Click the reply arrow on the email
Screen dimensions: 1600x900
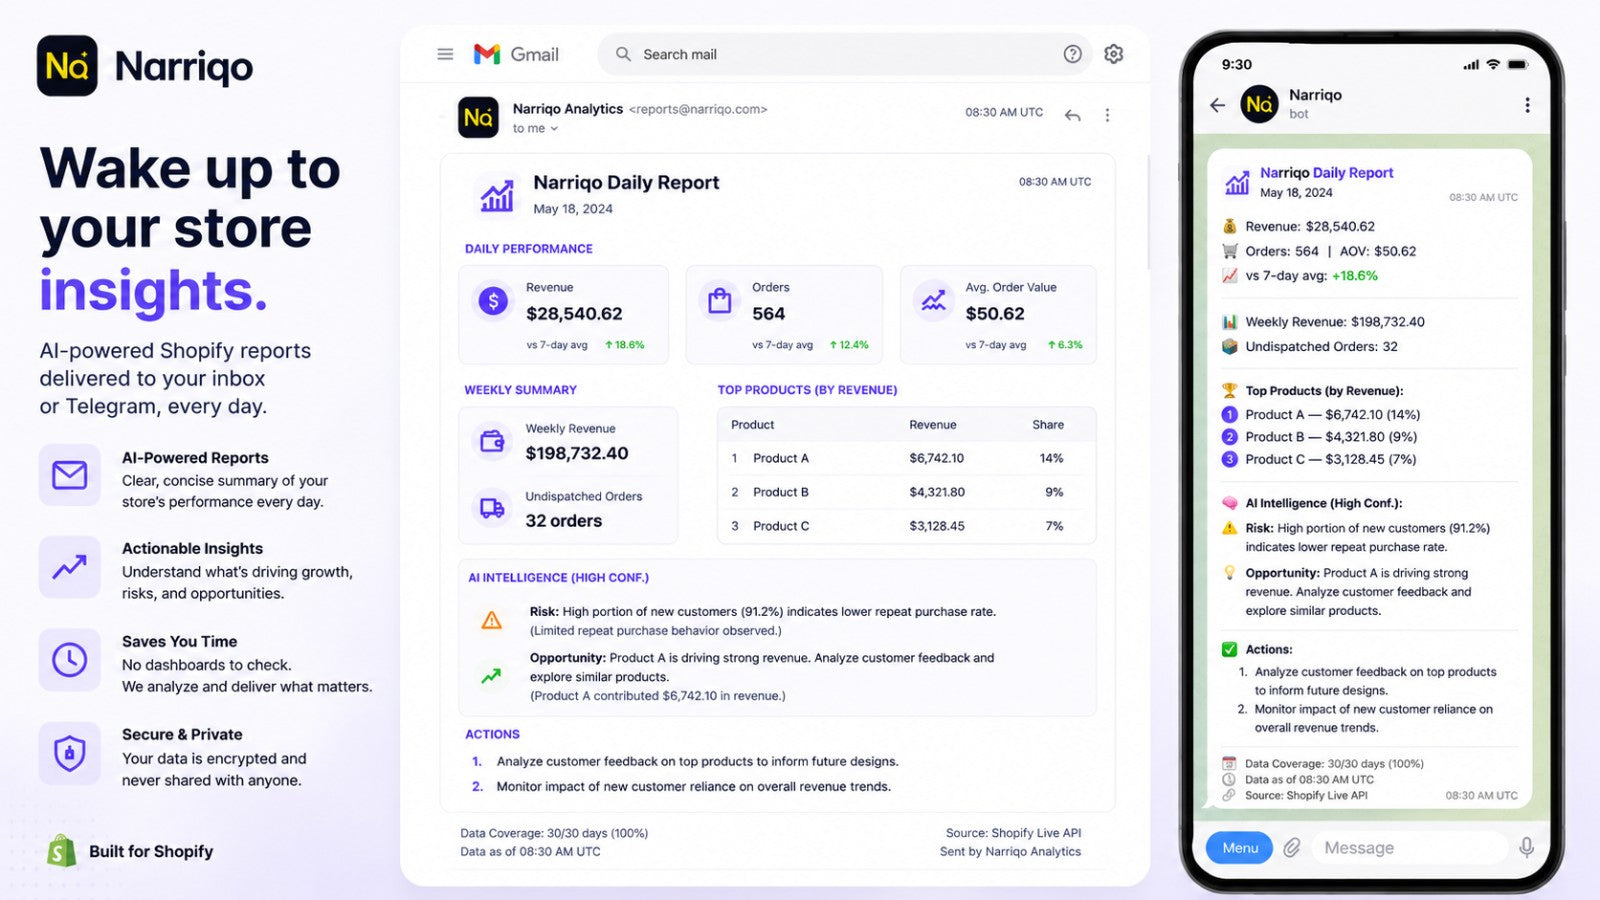pos(1072,115)
